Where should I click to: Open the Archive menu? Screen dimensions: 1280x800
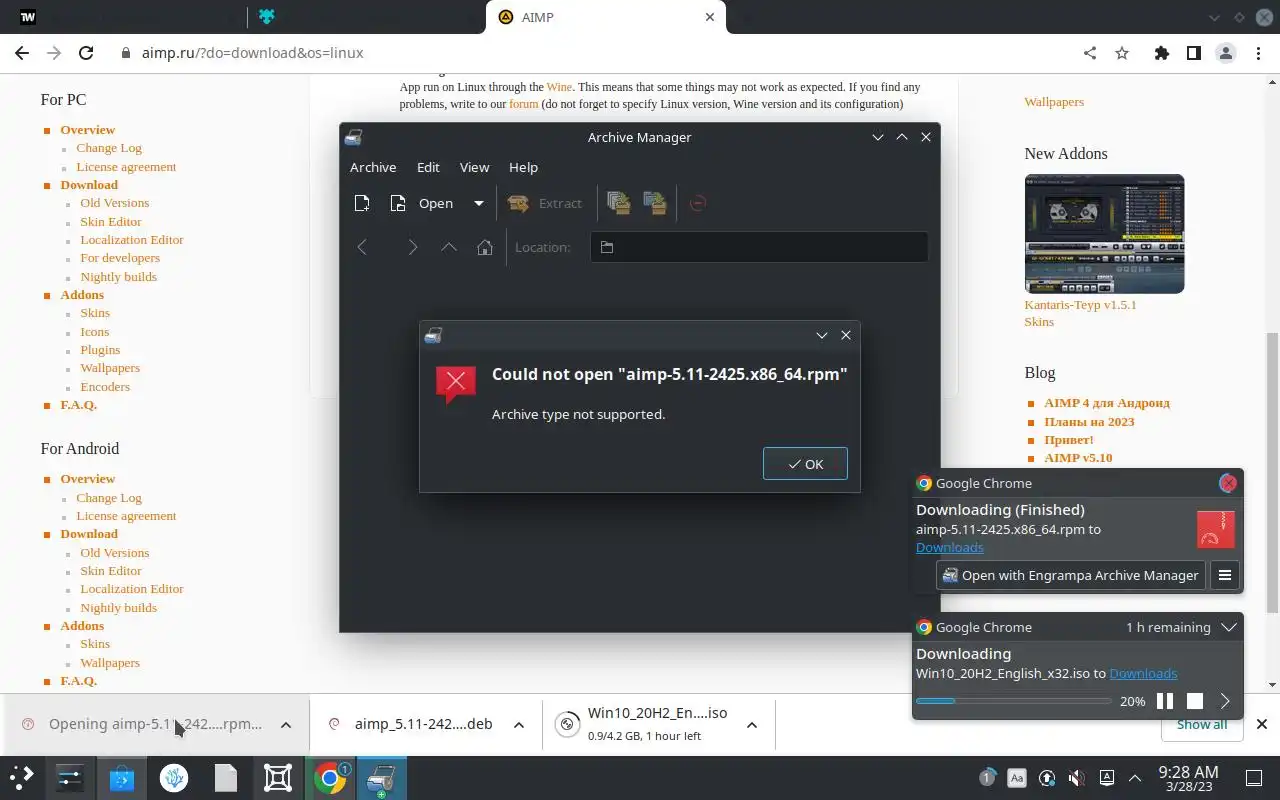pos(373,167)
